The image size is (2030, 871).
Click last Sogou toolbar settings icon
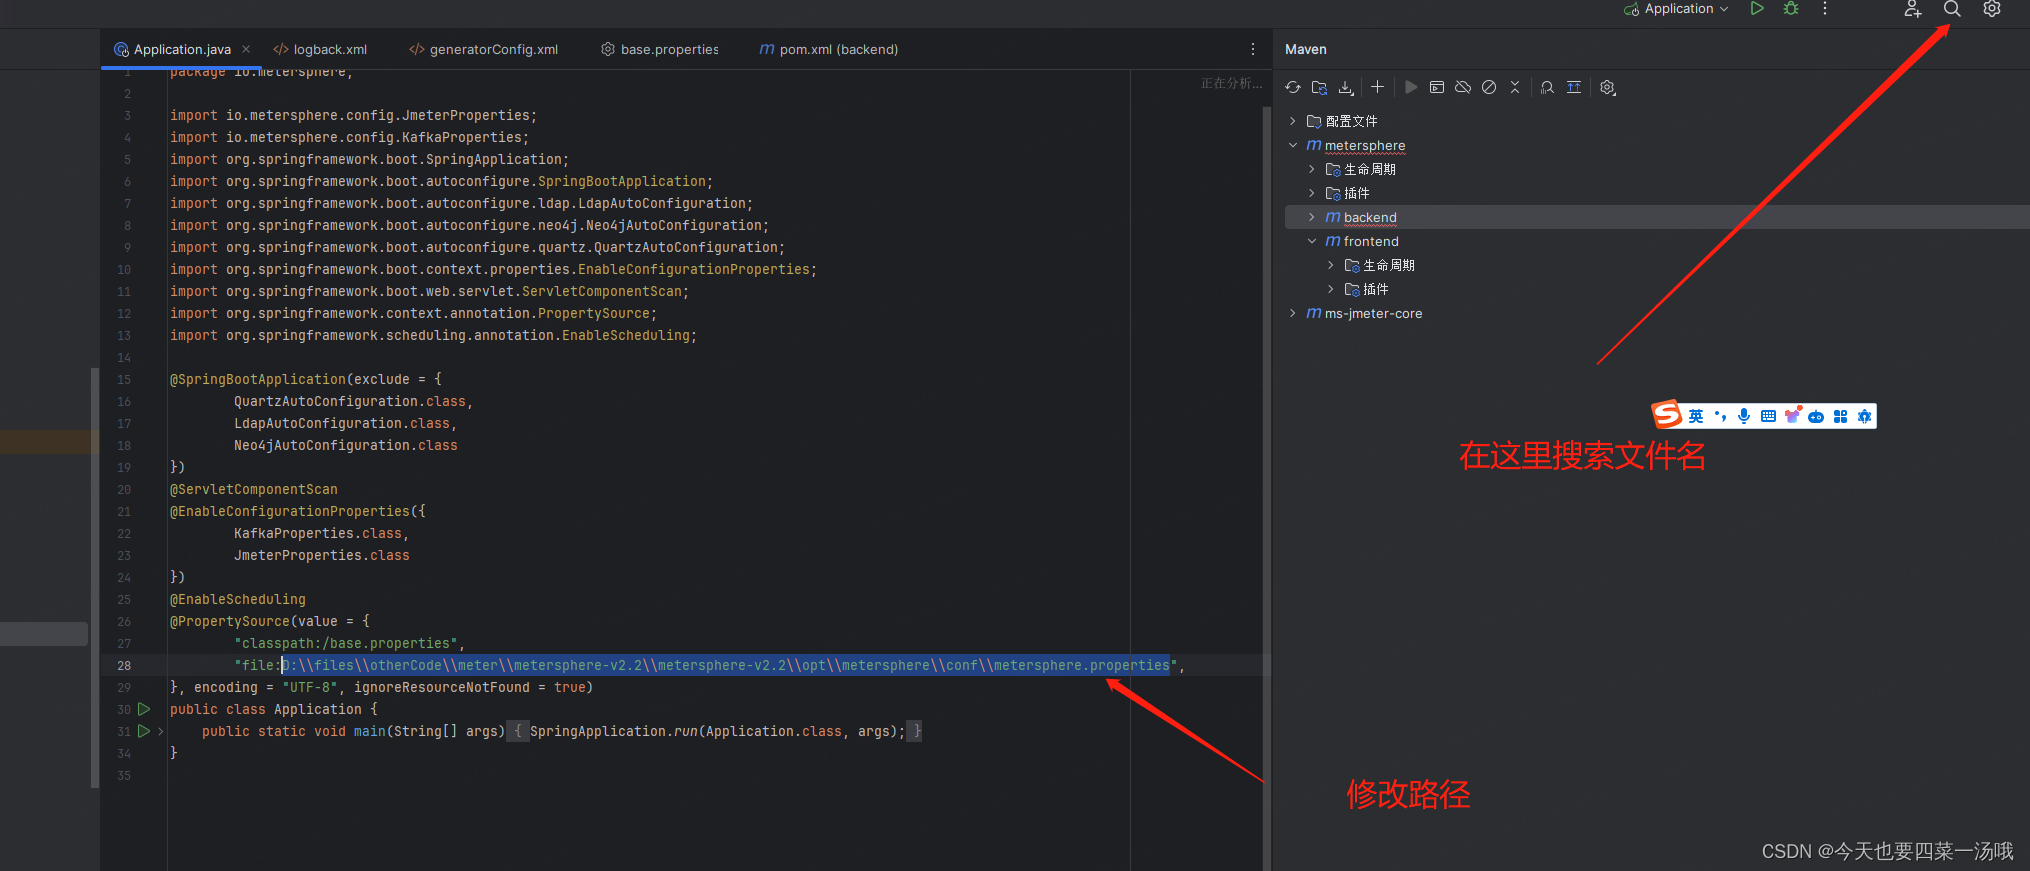(1864, 416)
